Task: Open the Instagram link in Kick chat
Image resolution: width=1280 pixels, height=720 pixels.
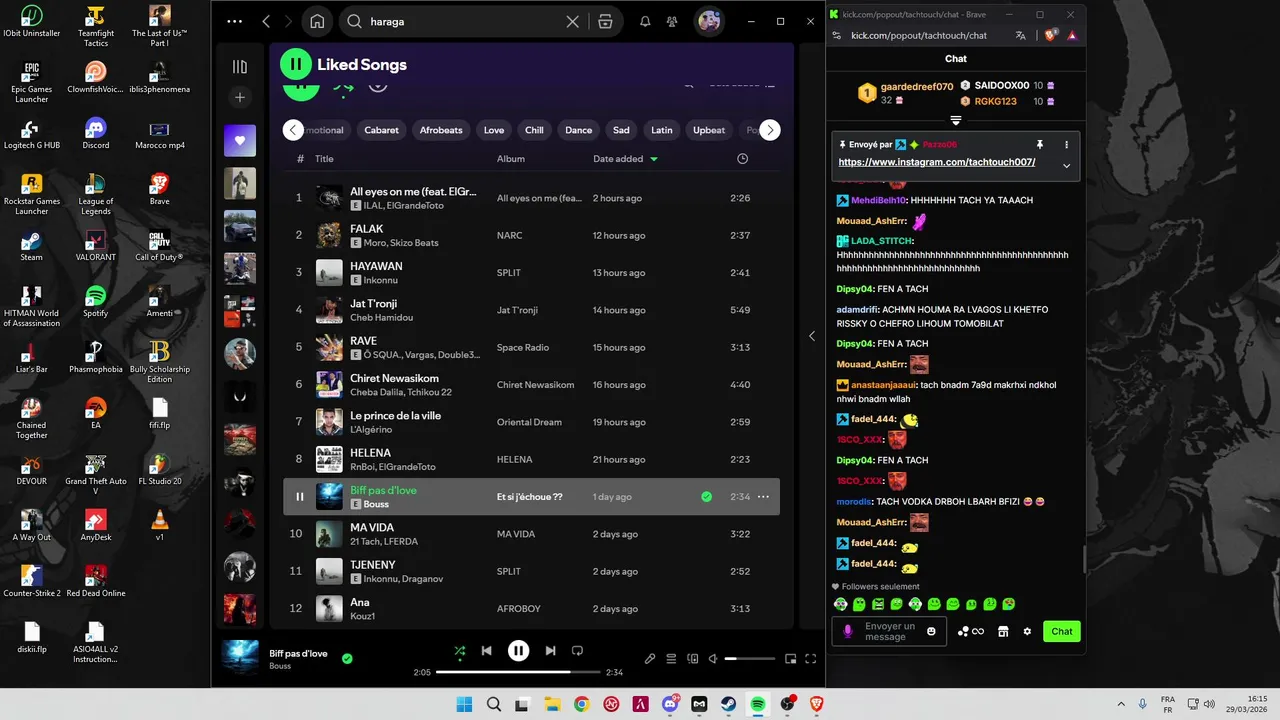Action: pyautogui.click(x=936, y=162)
